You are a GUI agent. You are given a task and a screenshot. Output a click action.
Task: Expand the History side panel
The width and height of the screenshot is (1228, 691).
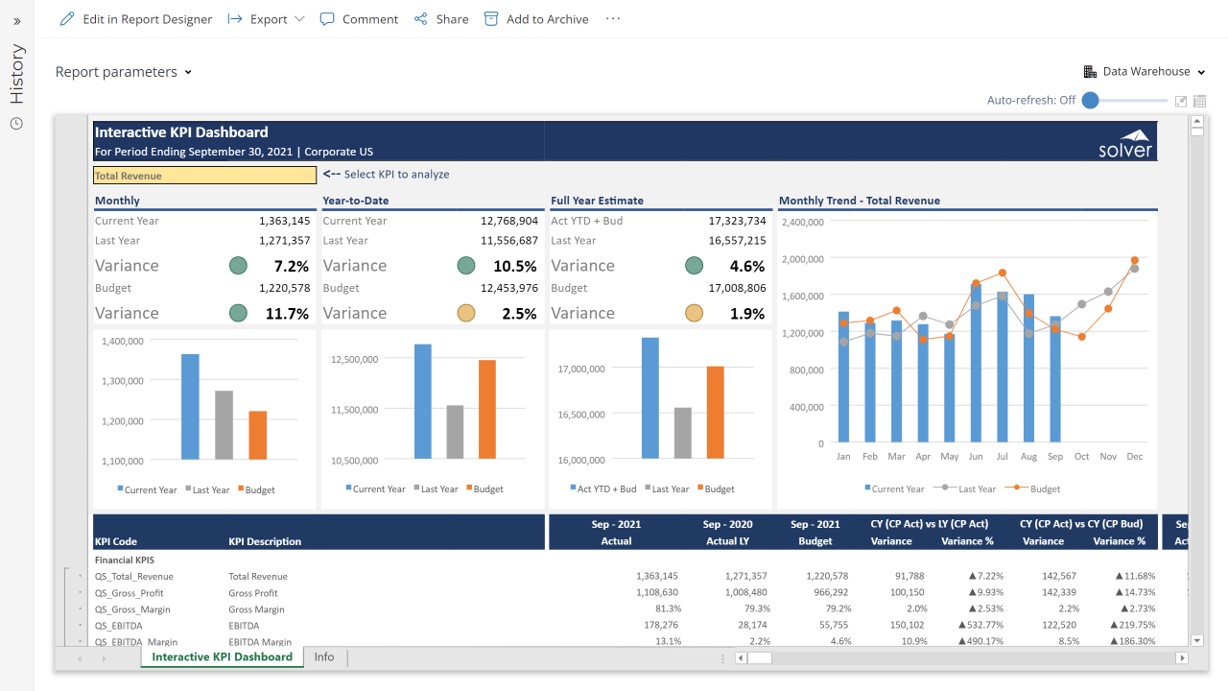[16, 21]
